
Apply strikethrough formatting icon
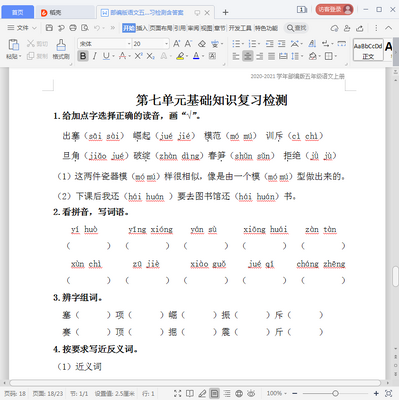pyautogui.click(x=123, y=56)
